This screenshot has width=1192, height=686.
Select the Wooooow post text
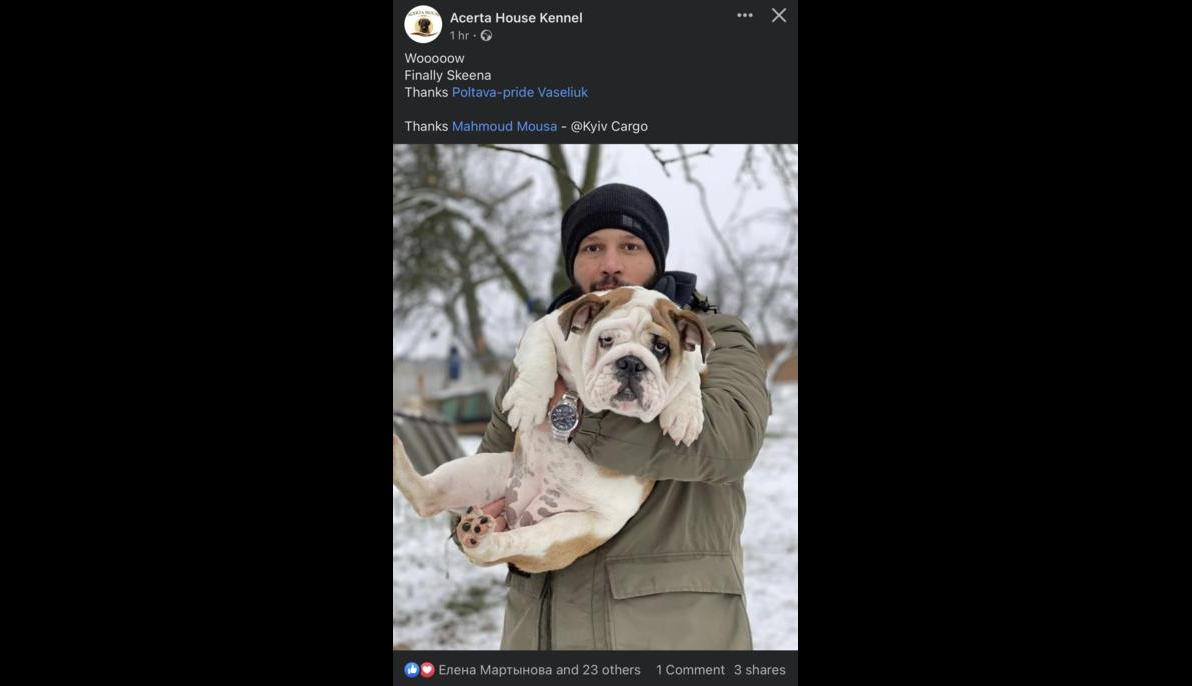pos(433,57)
